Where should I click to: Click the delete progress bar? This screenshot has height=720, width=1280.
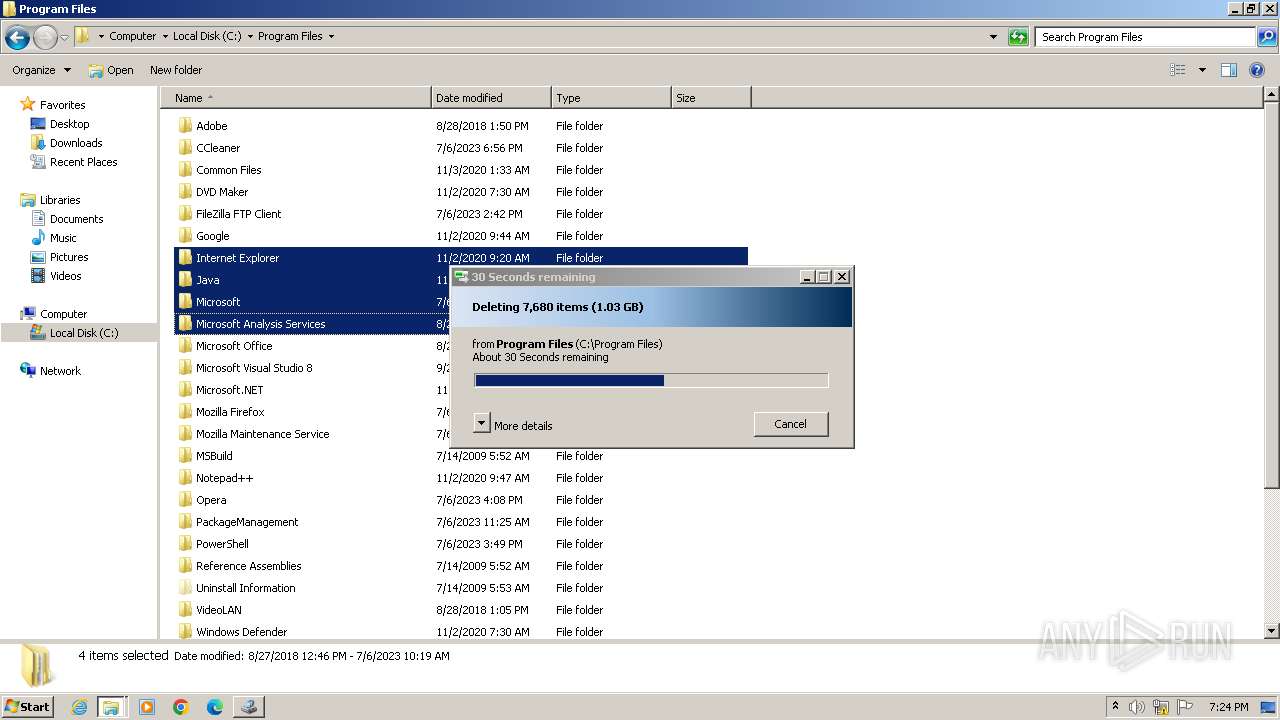click(651, 380)
